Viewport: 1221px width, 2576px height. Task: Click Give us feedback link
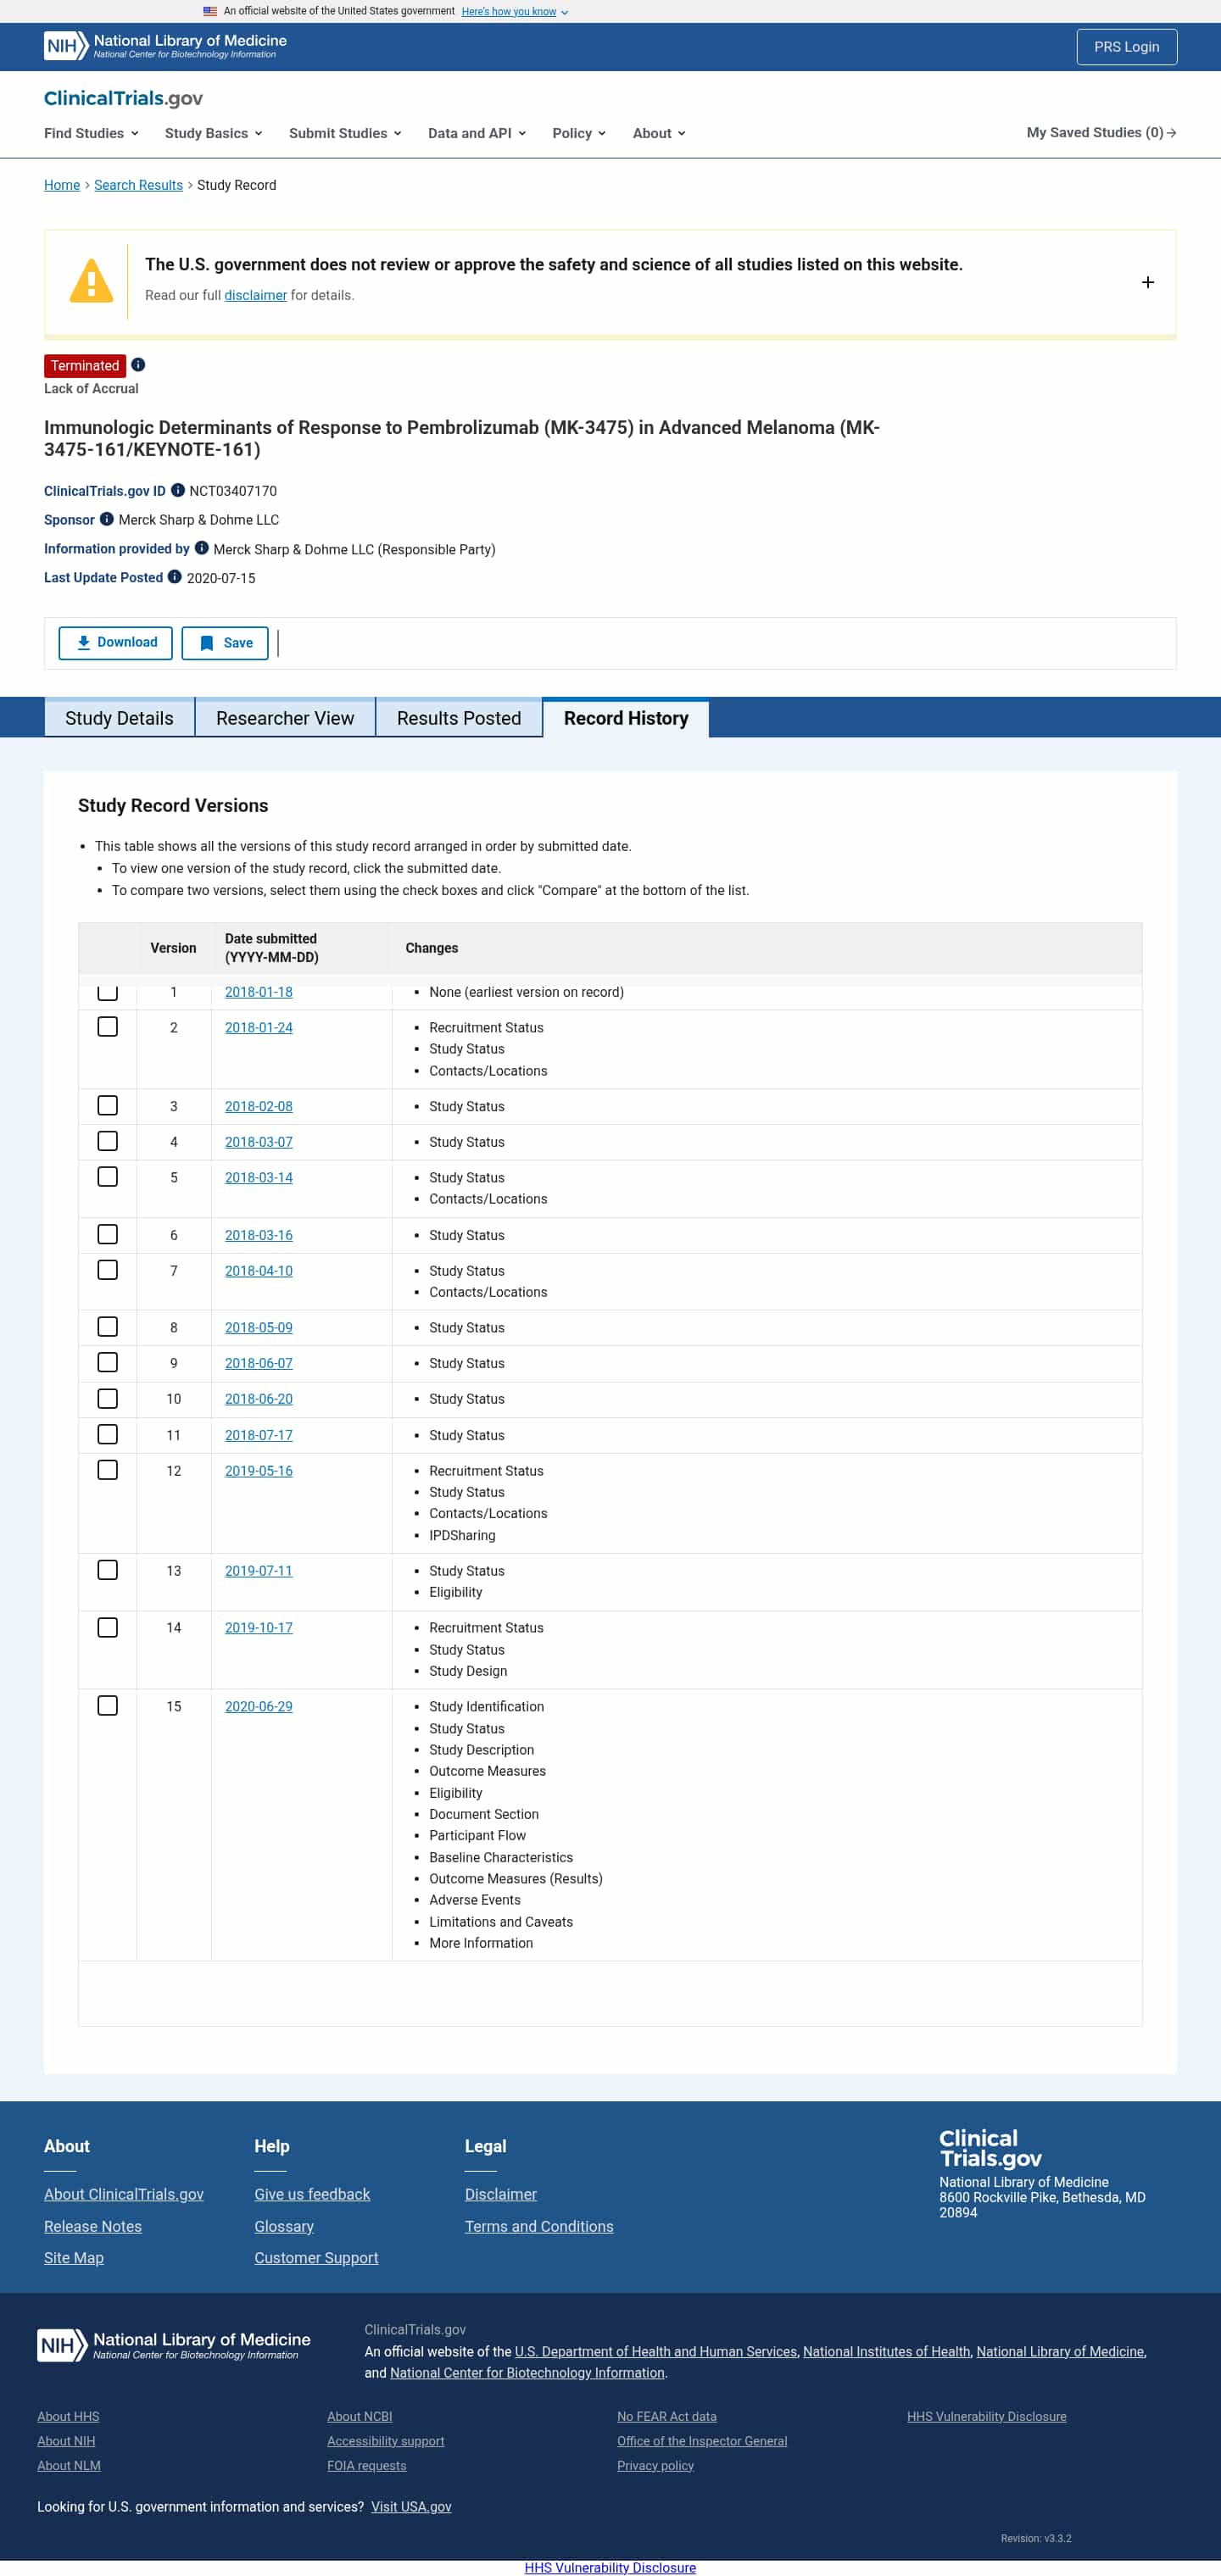[312, 2194]
